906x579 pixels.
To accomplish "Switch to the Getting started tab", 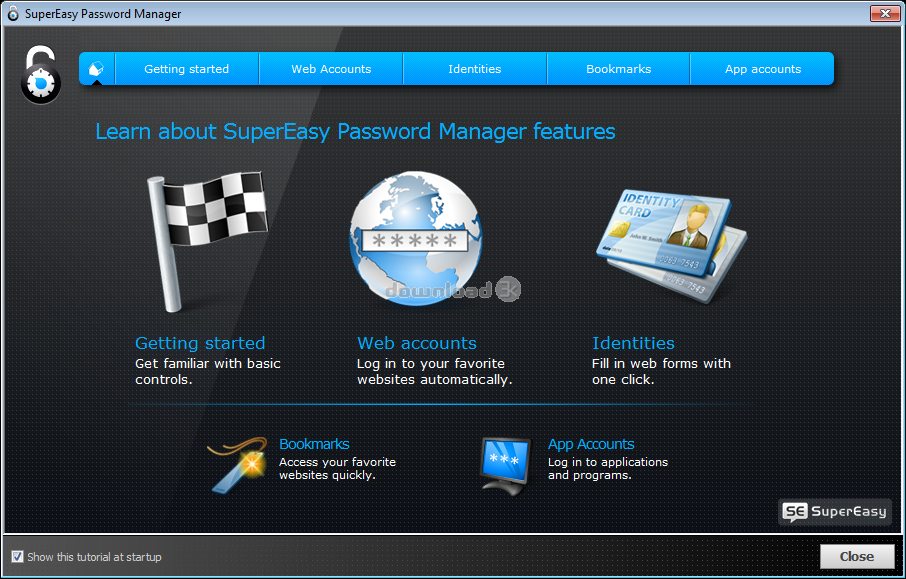I will [x=187, y=69].
